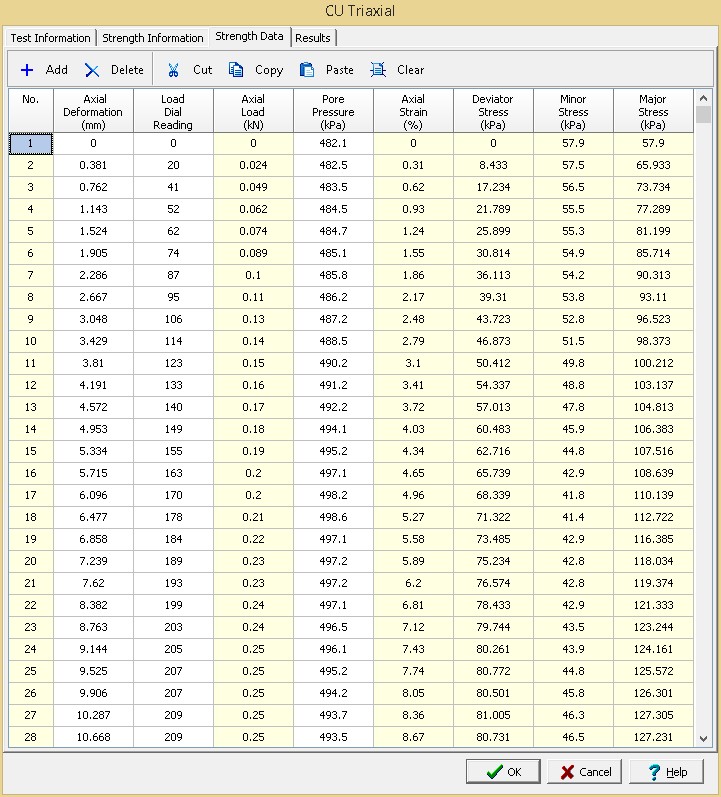Click Axial Deformation cell with 0.381

pyautogui.click(x=93, y=165)
